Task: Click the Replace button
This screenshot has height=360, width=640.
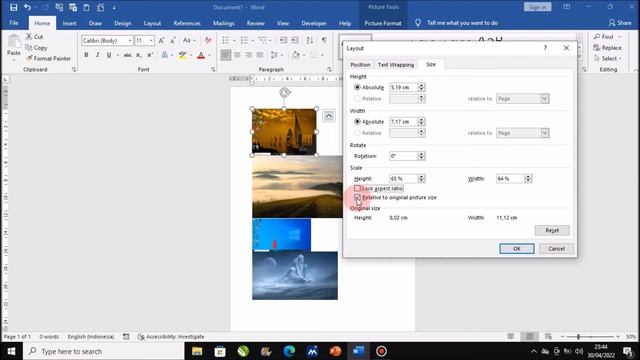Action: (608, 47)
